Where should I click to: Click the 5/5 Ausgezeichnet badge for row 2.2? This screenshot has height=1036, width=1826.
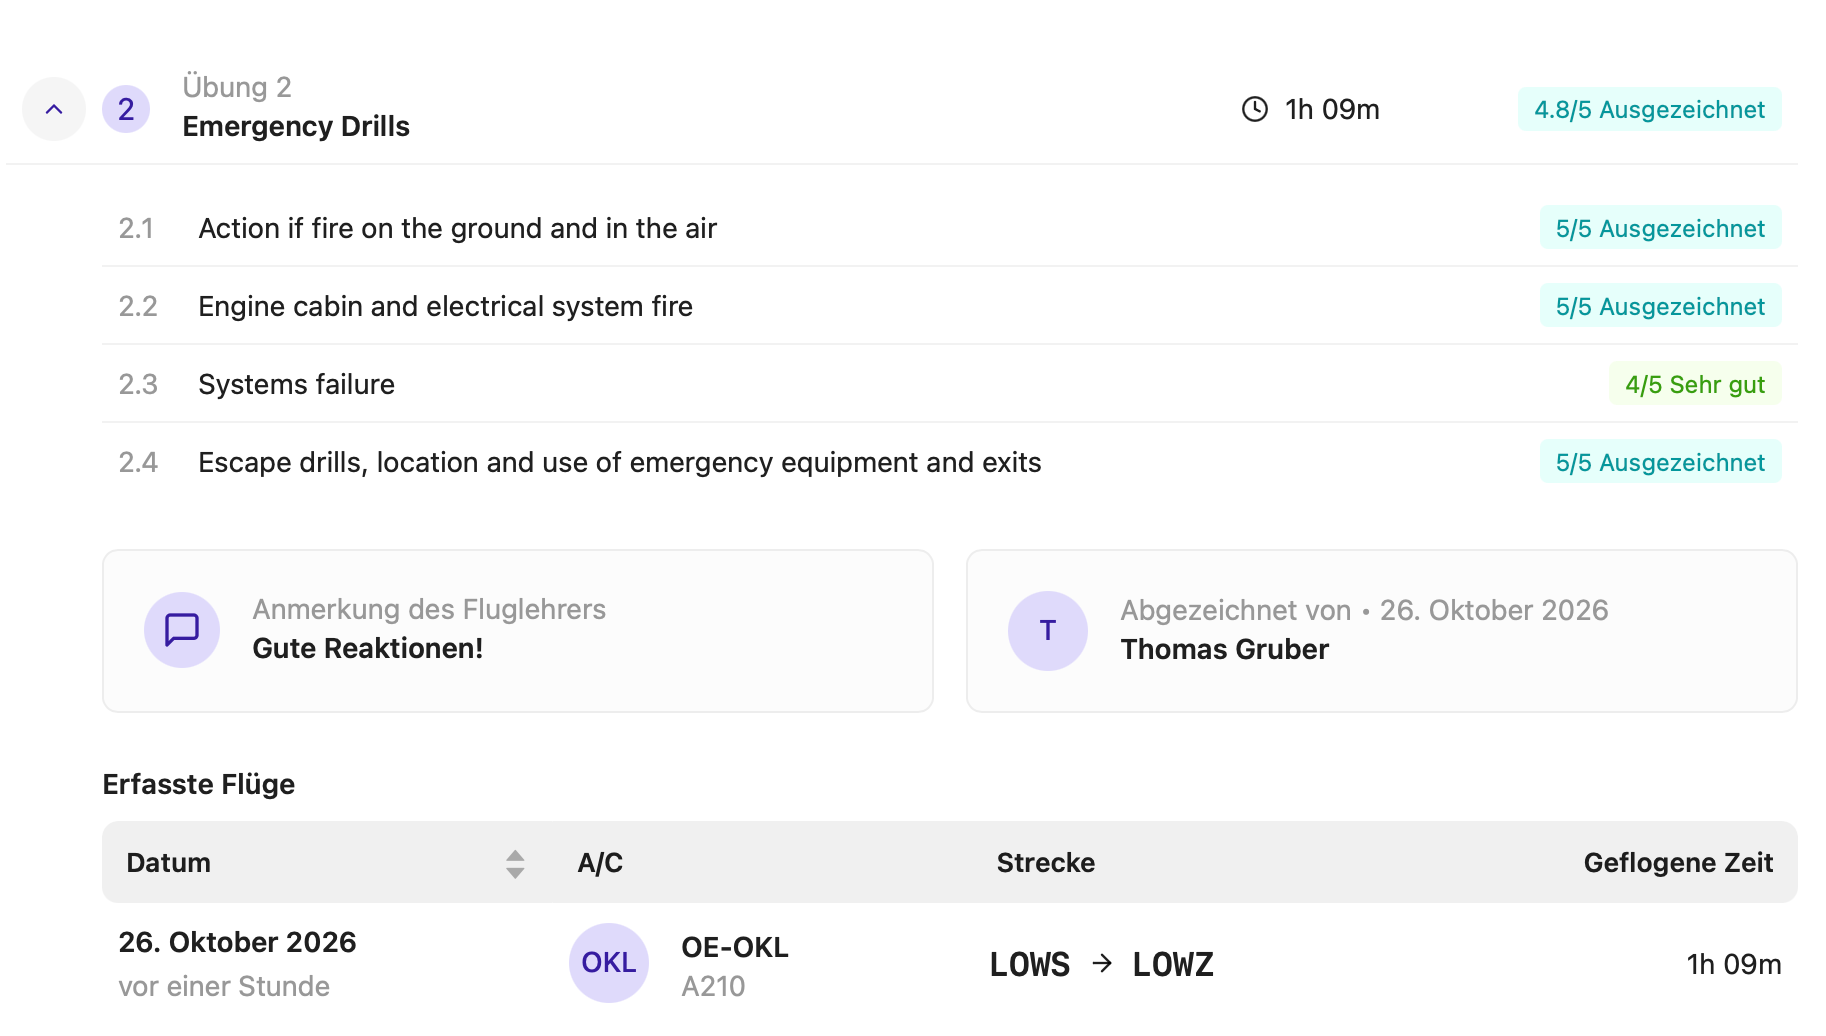[x=1660, y=306]
